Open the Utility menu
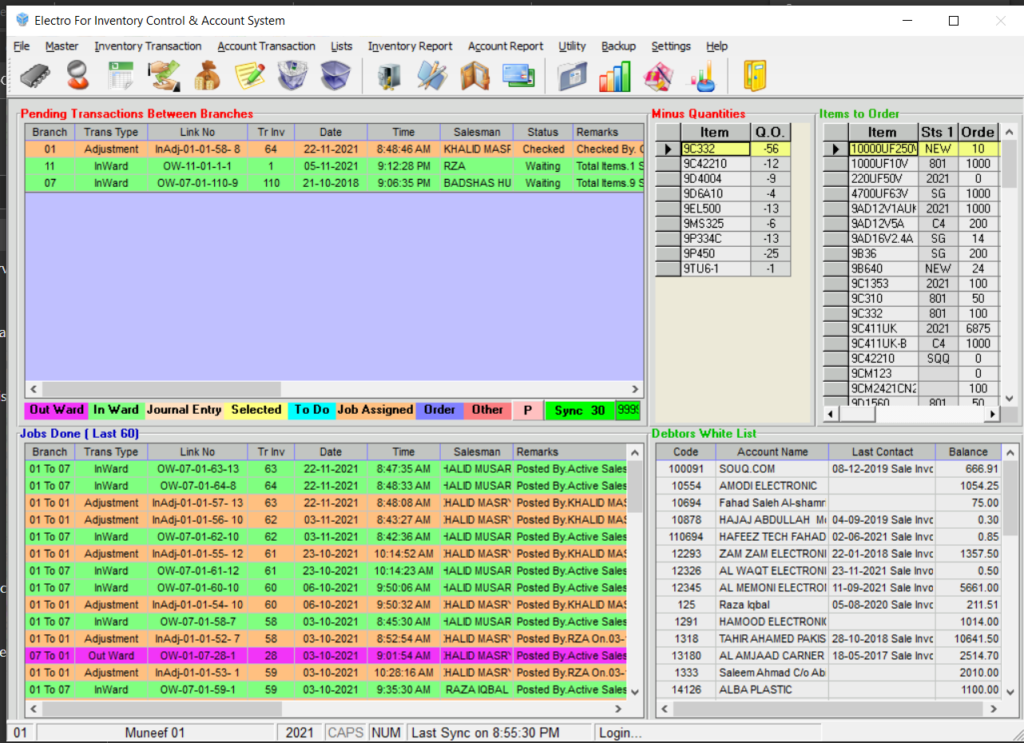Screen dimensions: 1024x743 coord(572,46)
